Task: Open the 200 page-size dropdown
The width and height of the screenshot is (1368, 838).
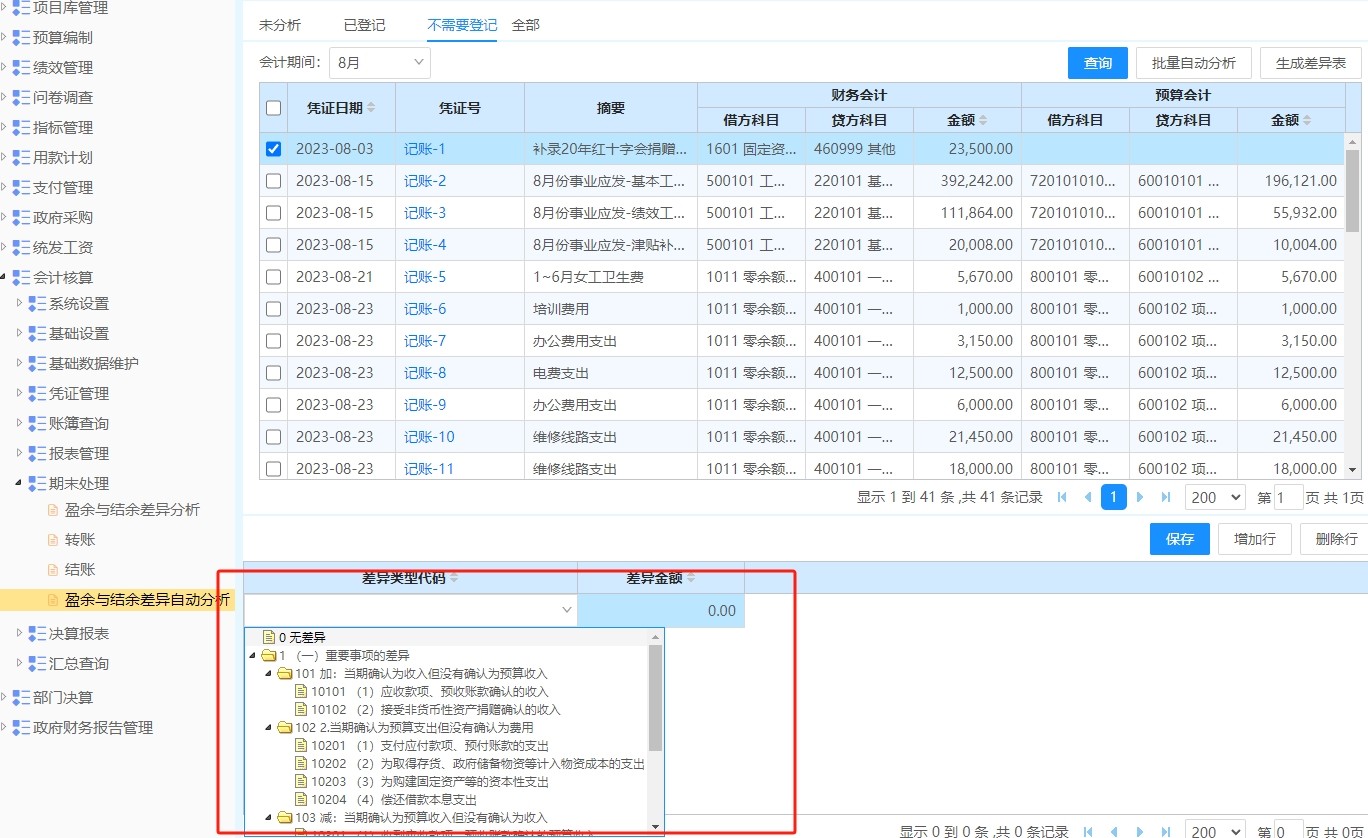Action: pos(1215,497)
